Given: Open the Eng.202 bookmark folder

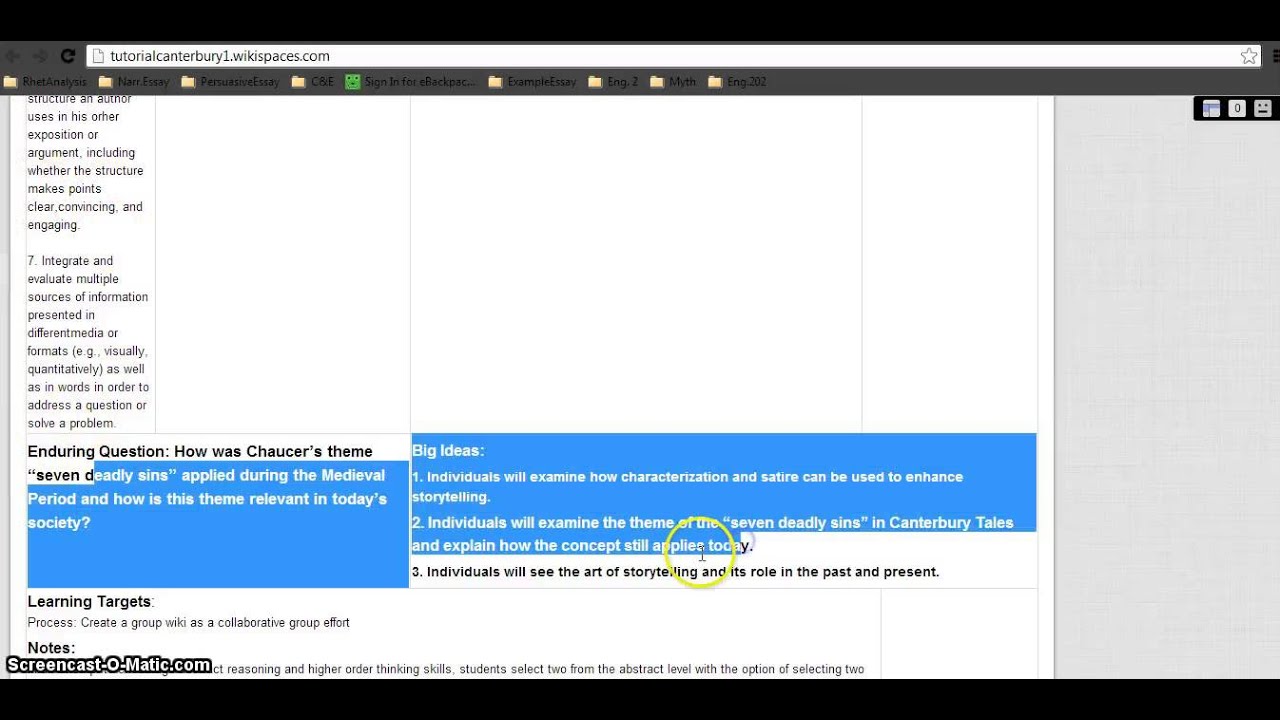Looking at the screenshot, I should tap(737, 82).
